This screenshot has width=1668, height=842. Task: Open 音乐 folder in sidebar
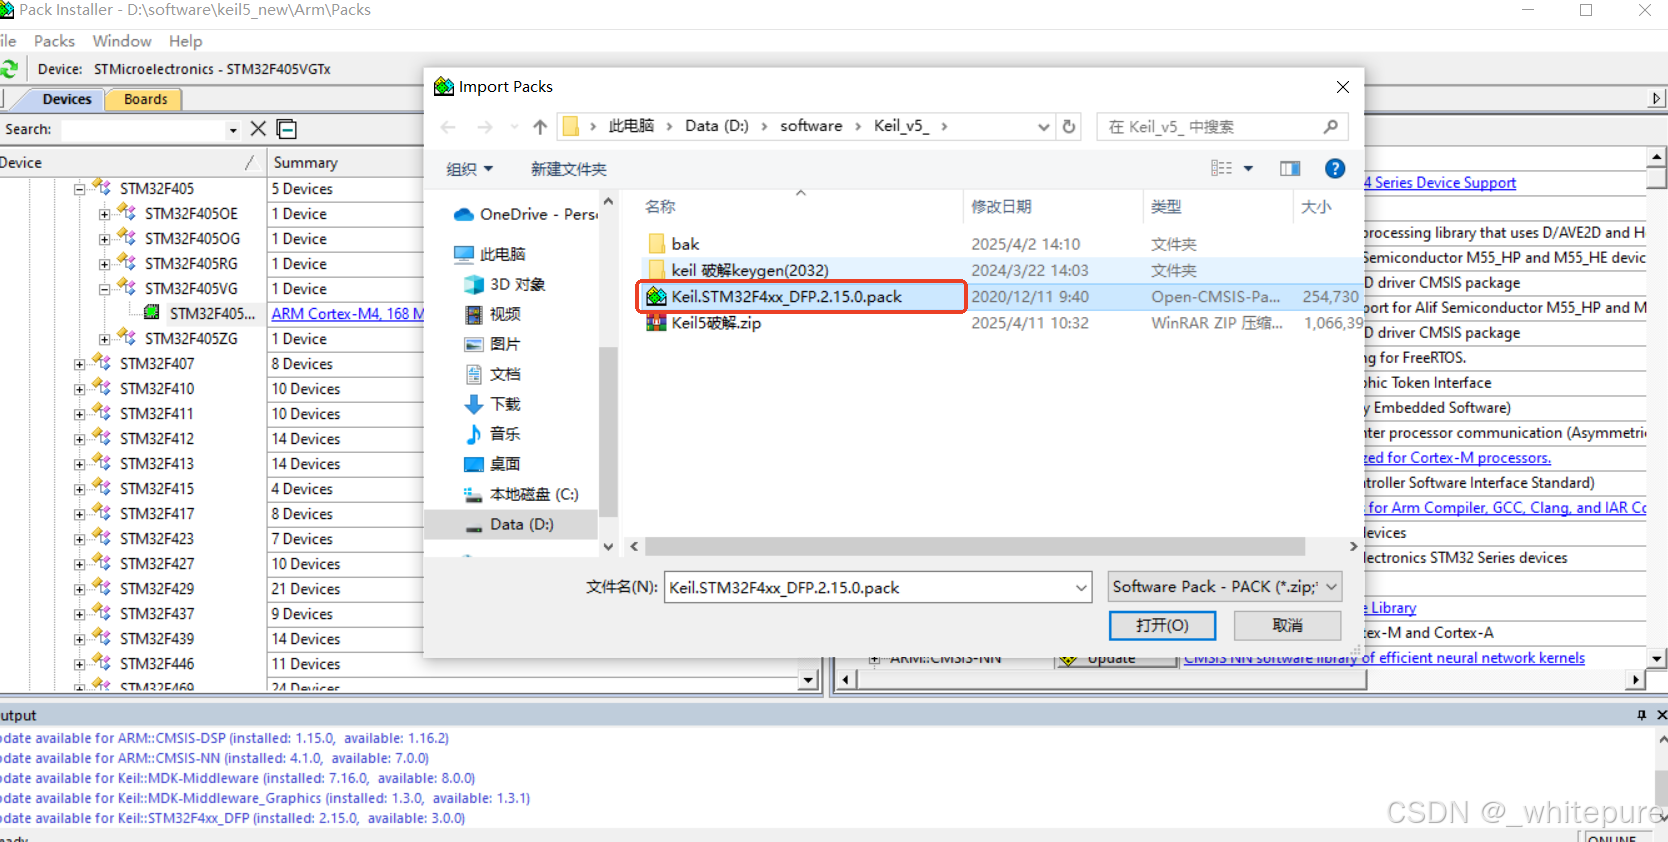(492, 434)
